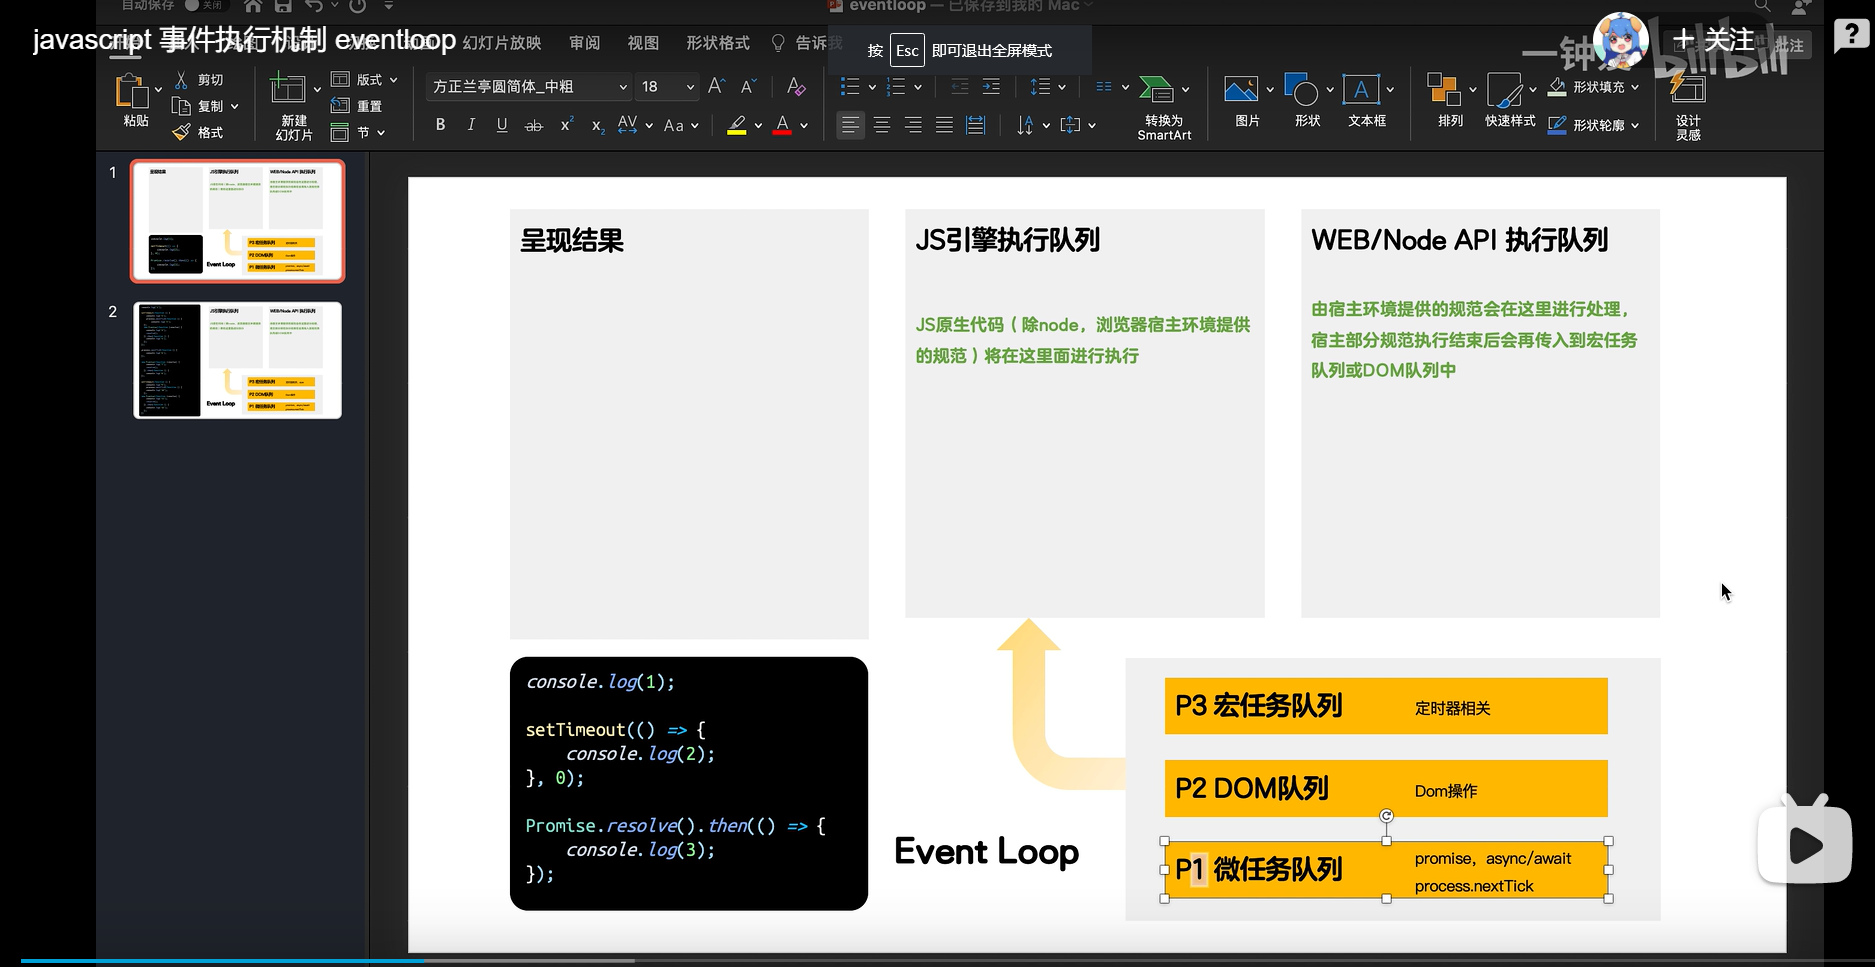This screenshot has height=967, width=1875.
Task: Click the text Columns icon
Action: 1104,87
